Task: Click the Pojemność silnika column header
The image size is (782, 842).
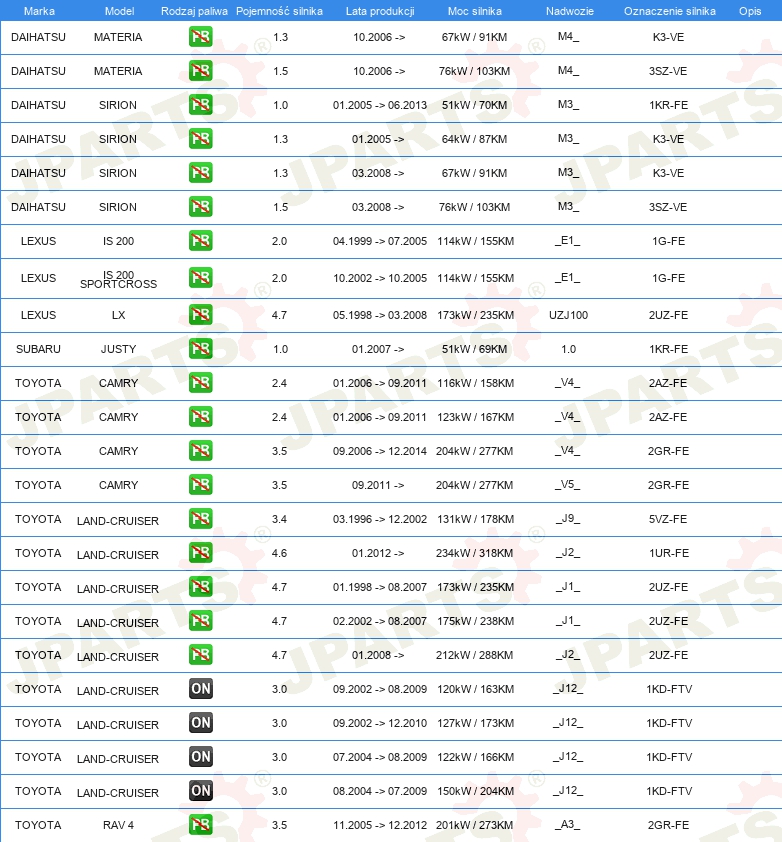Action: [279, 11]
